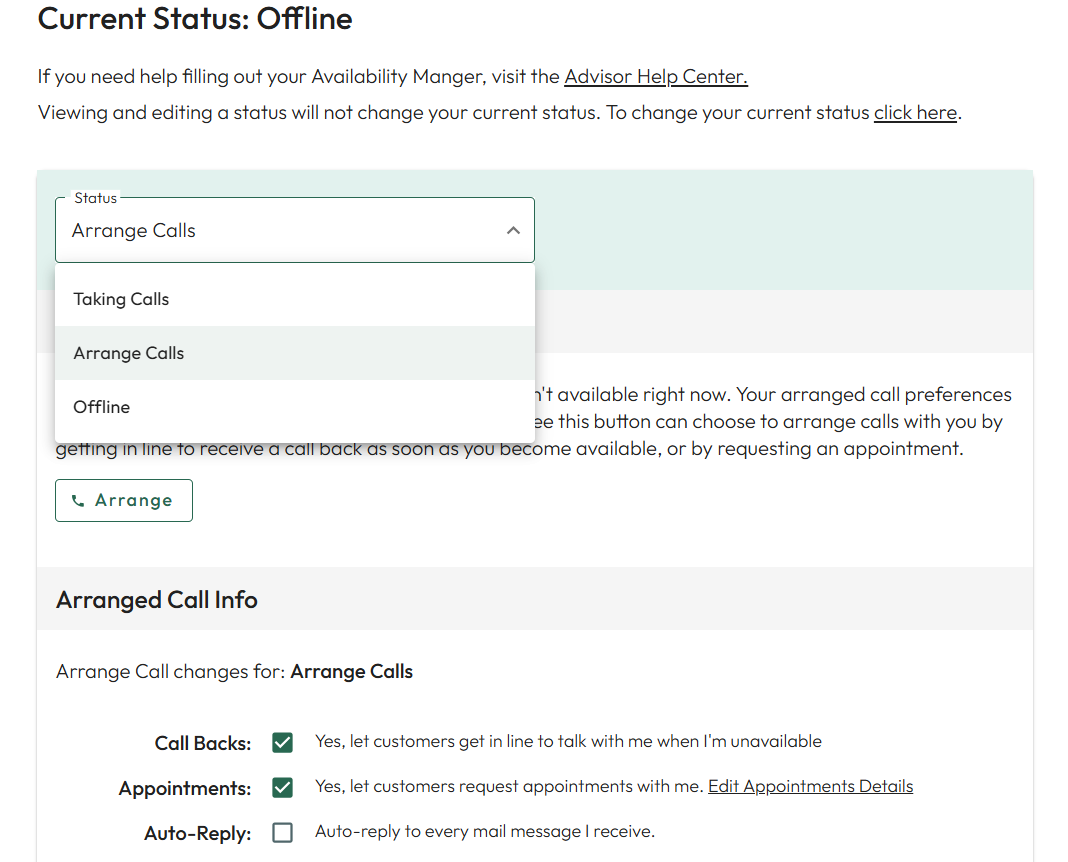Screen dimensions: 1068x862
Task: Collapse the Status dropdown using chevron arrow
Action: (513, 231)
